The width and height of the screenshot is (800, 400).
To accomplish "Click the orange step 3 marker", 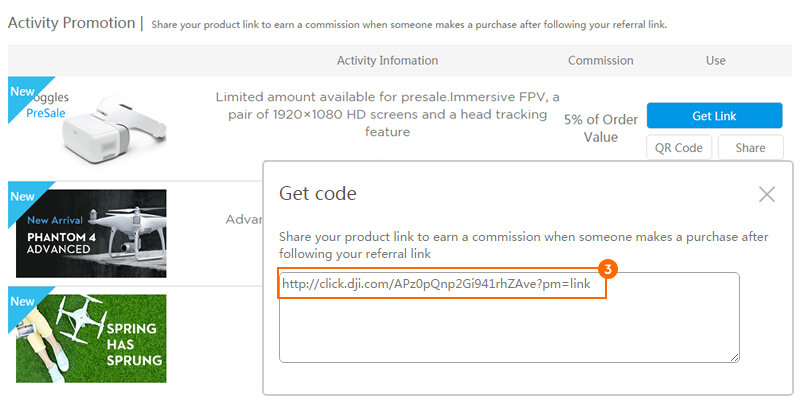I will click(607, 269).
